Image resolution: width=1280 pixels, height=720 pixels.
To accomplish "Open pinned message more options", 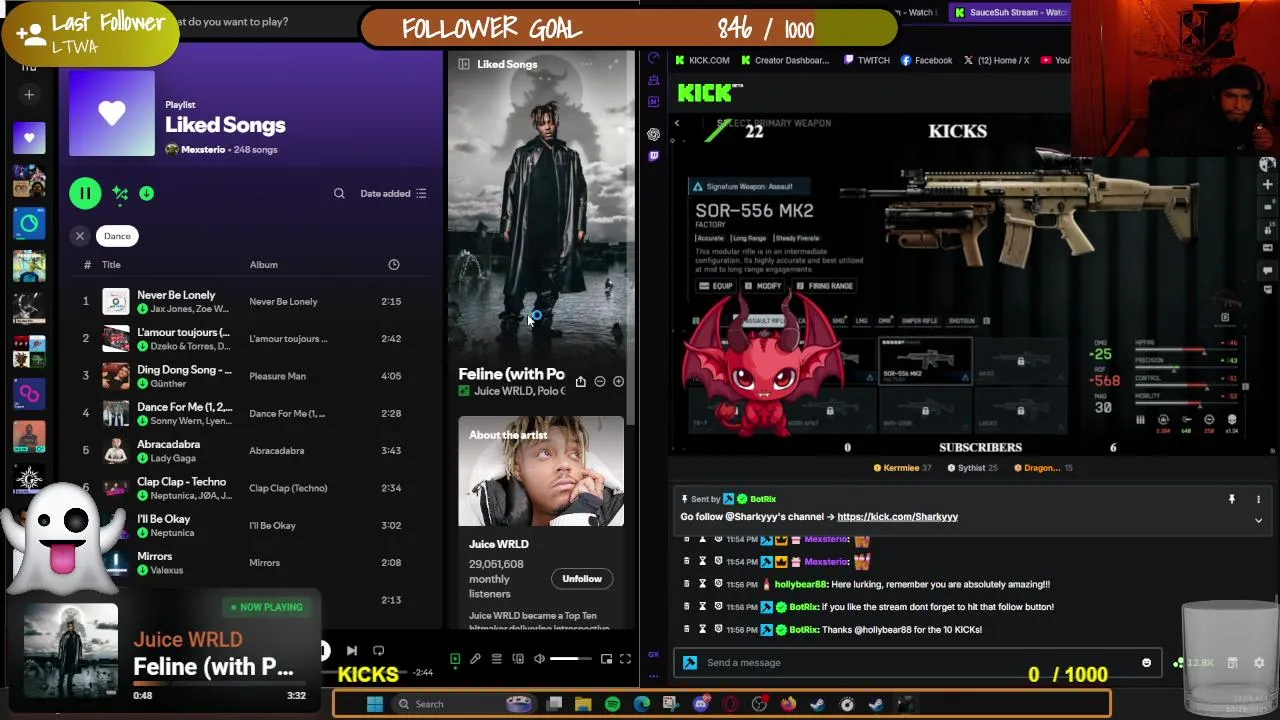I will pyautogui.click(x=1258, y=499).
